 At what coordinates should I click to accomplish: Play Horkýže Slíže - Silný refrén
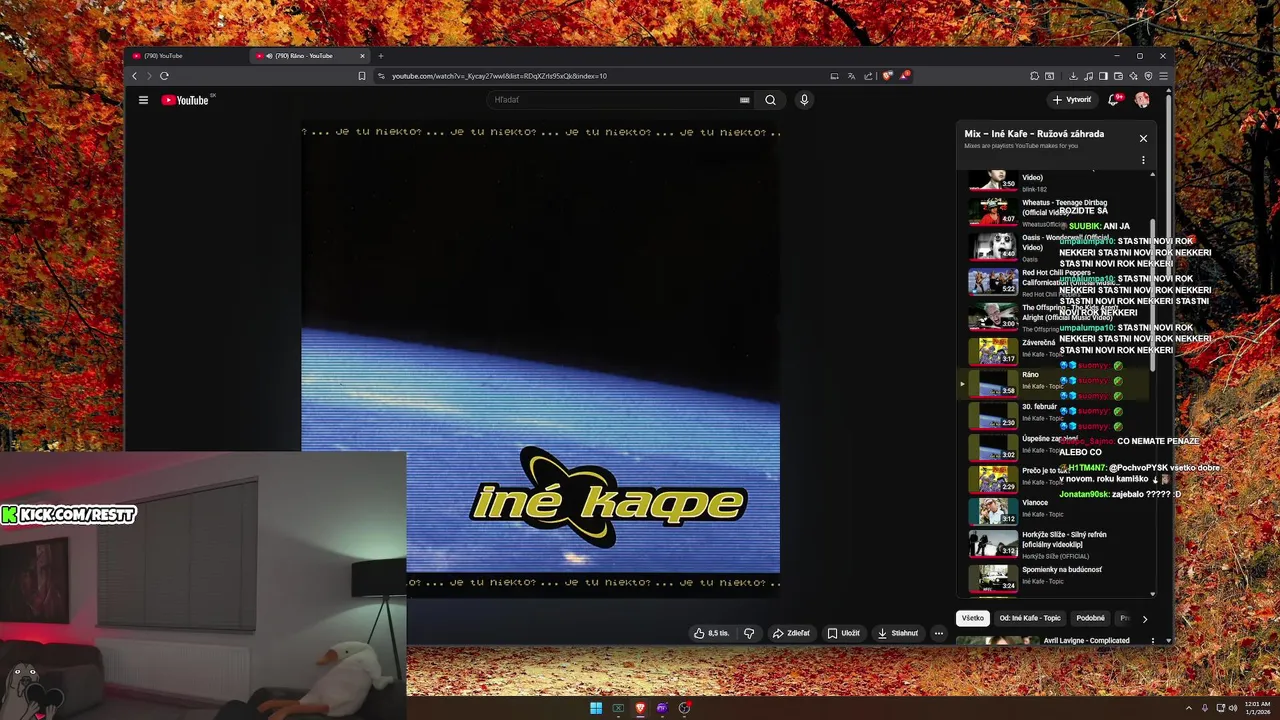(x=1055, y=543)
